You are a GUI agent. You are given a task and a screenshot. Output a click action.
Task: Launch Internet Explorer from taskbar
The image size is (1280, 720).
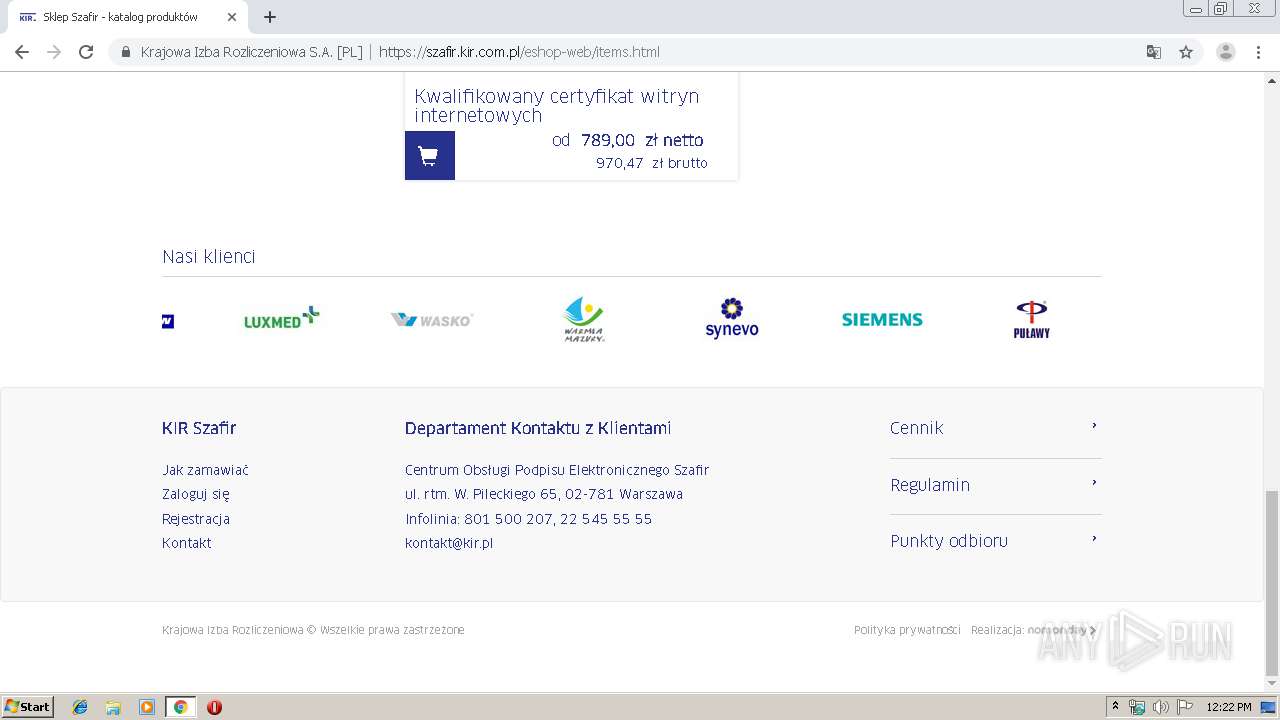(x=80, y=707)
